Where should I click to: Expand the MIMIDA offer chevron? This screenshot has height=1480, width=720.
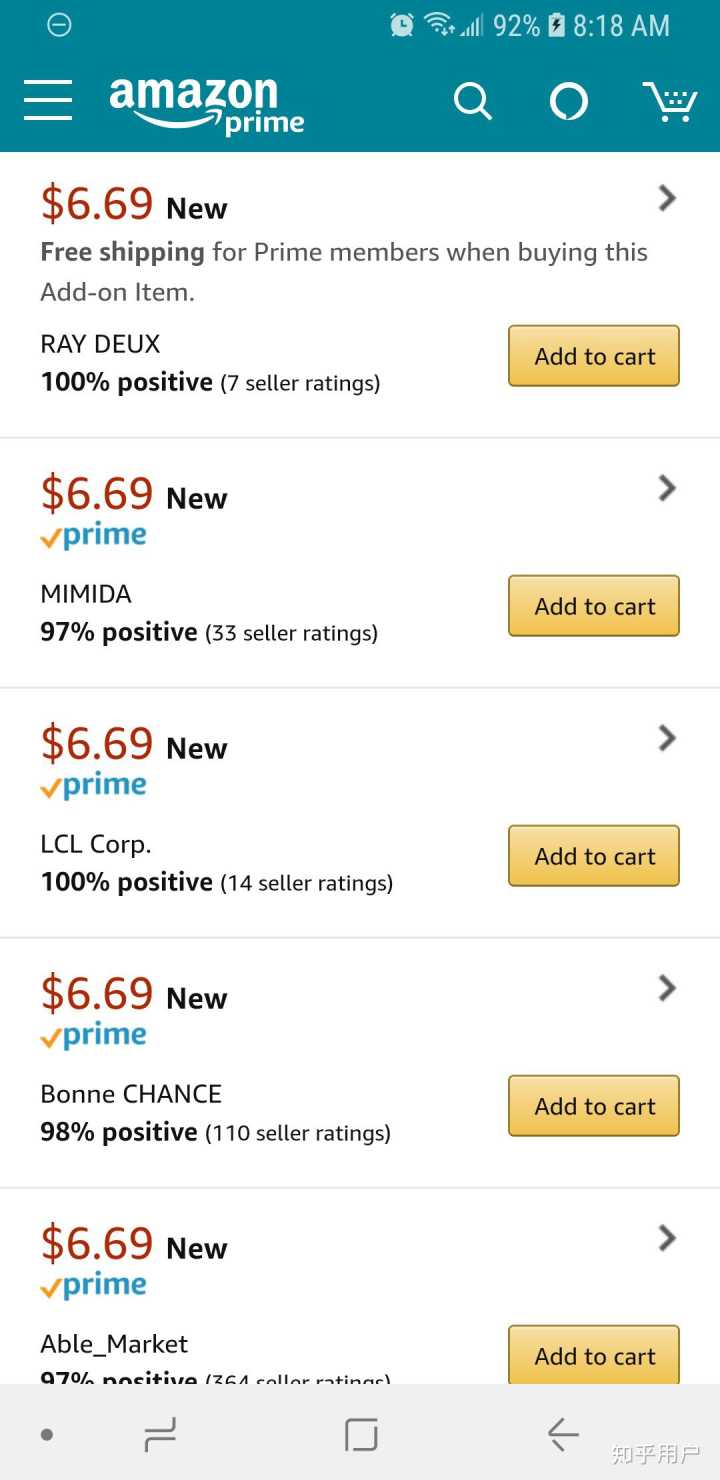coord(667,488)
